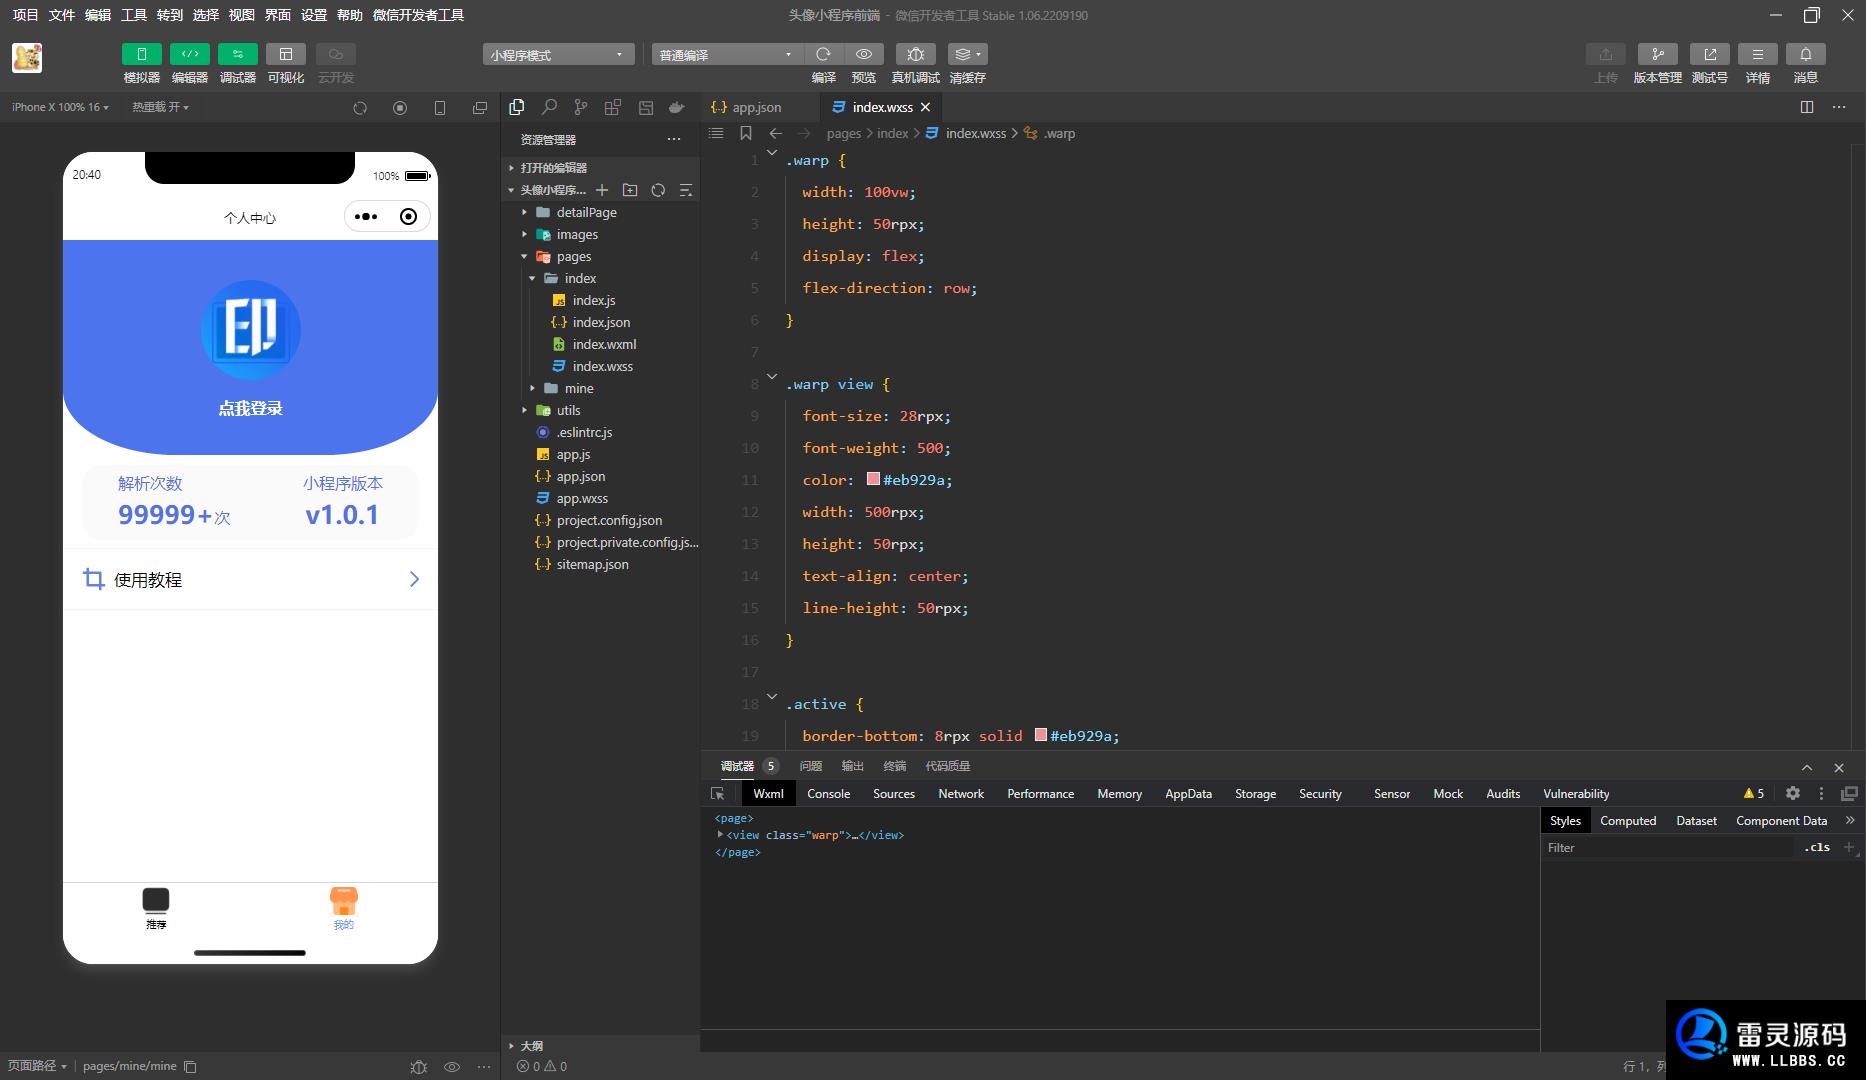This screenshot has width=1866, height=1080.
Task: Detach simulator into separate window
Action: pyautogui.click(x=480, y=108)
